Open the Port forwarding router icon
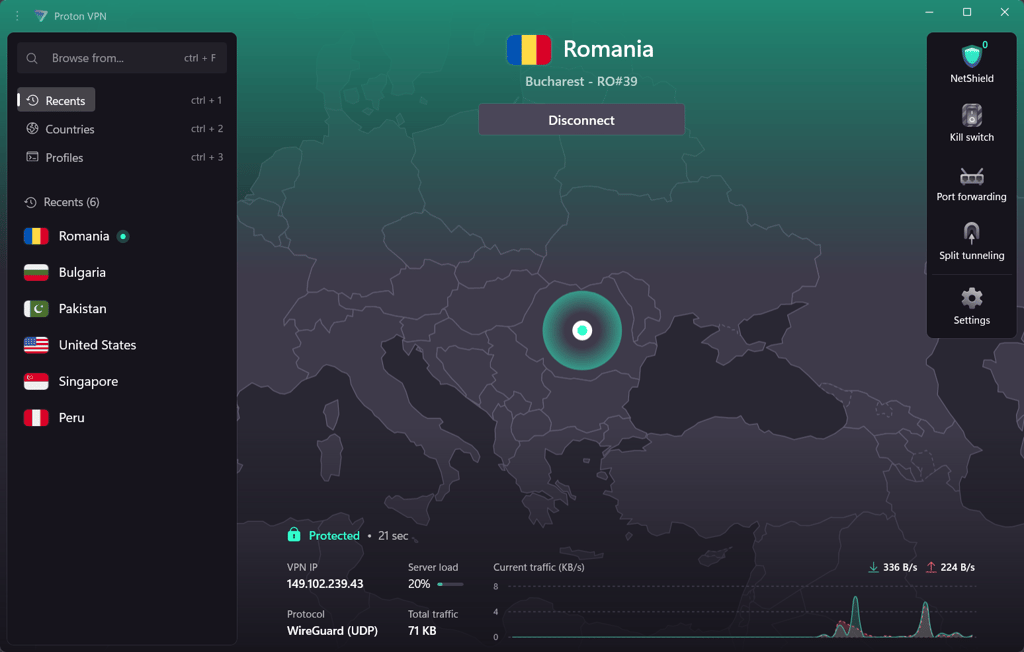This screenshot has width=1024, height=652. [971, 176]
